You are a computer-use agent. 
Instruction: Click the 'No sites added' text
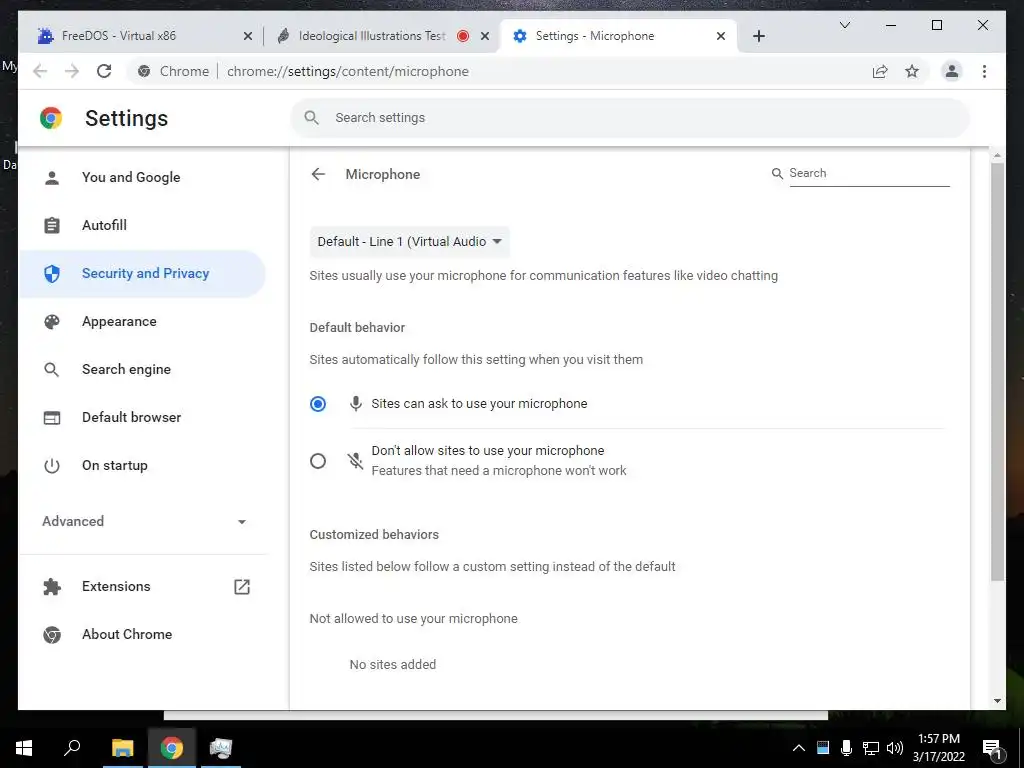pos(392,665)
